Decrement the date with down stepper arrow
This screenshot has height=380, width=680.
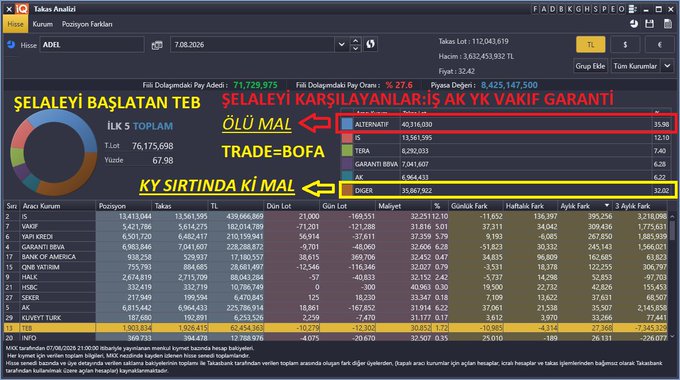coord(356,49)
